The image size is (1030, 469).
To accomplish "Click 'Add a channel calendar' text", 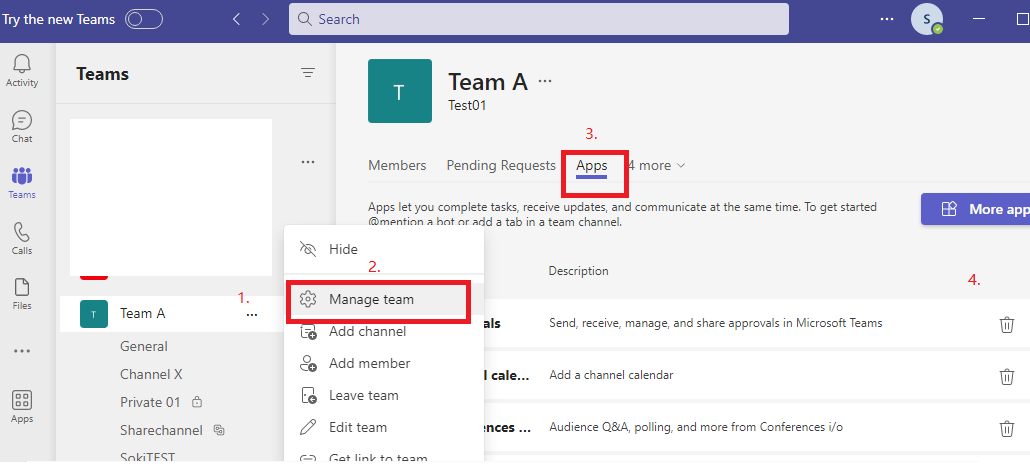I will pyautogui.click(x=611, y=375).
